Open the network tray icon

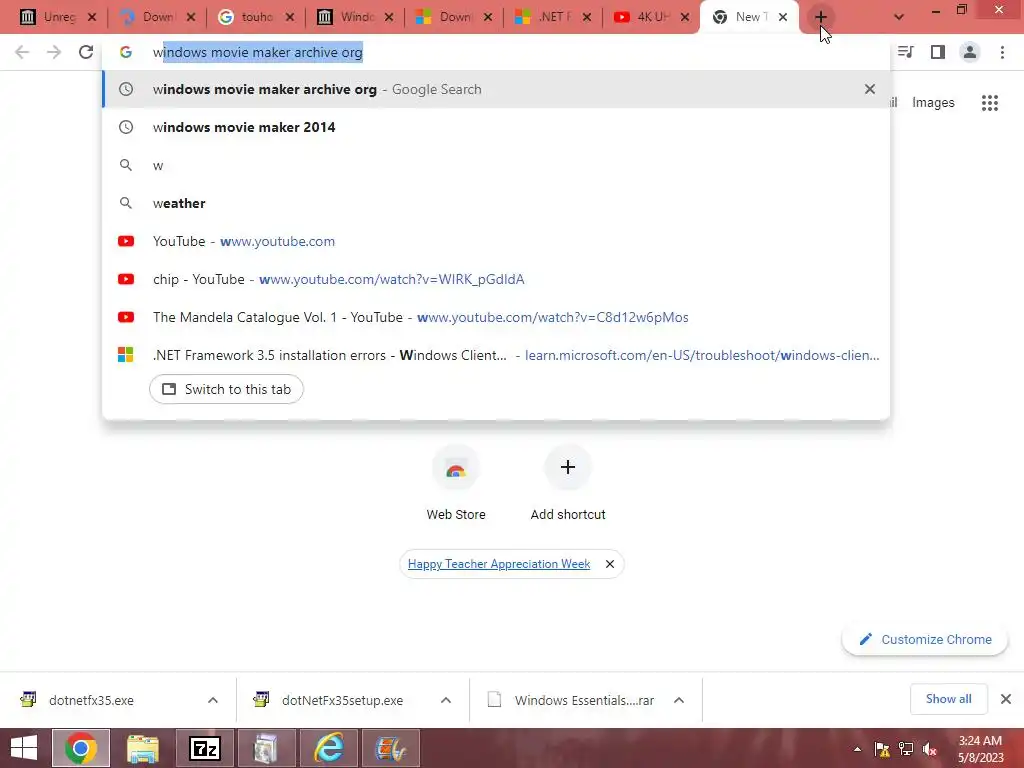pos(906,749)
